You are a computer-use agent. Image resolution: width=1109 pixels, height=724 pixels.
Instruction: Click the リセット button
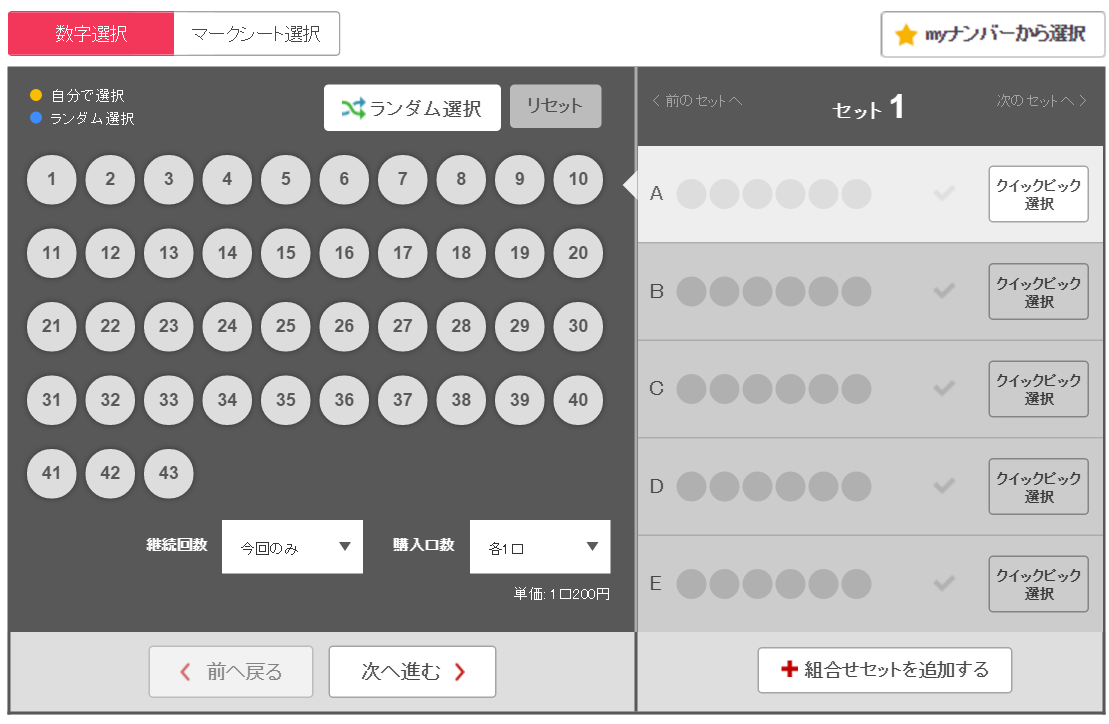(555, 106)
